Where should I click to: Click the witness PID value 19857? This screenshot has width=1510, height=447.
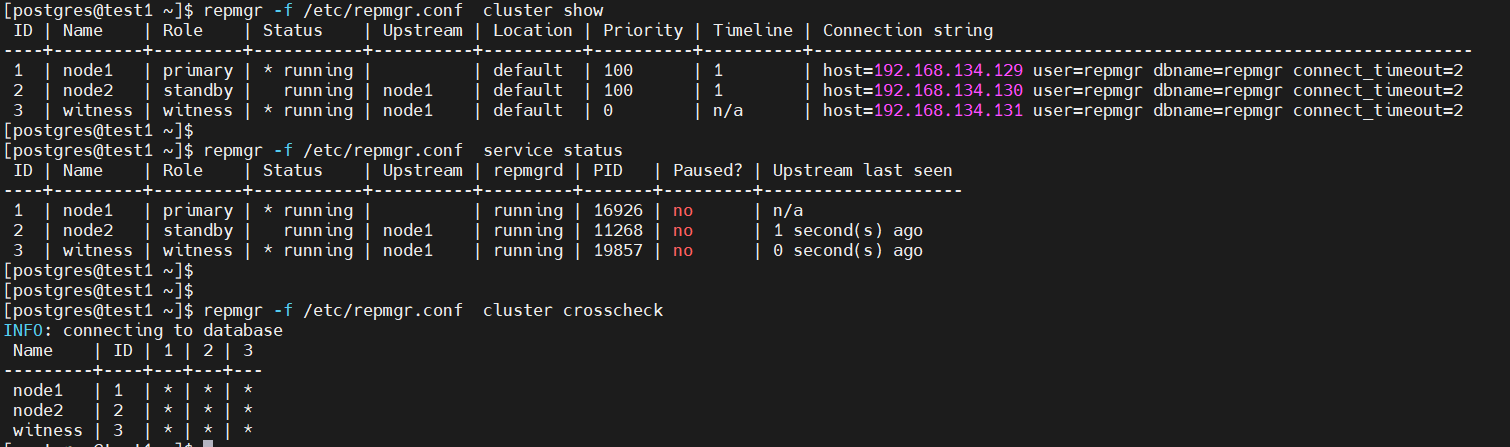pyautogui.click(x=618, y=251)
